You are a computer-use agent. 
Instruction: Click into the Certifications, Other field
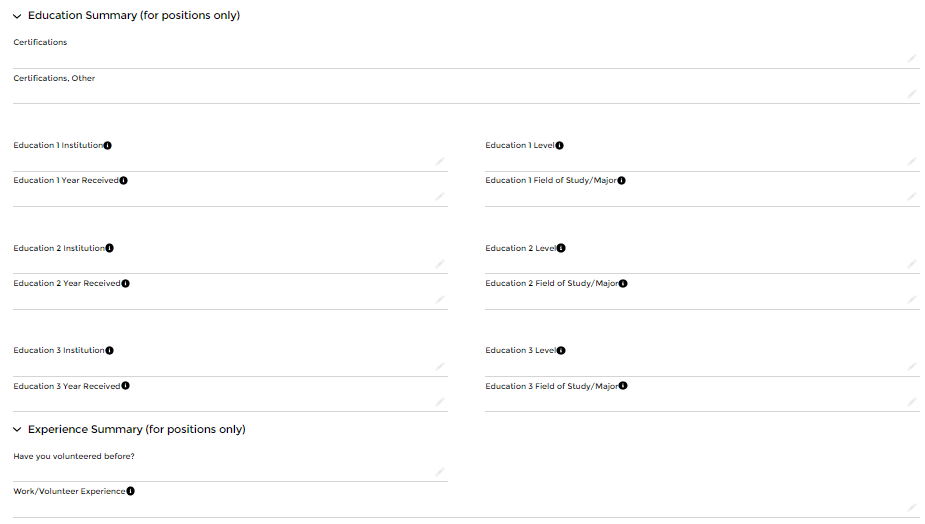460,93
